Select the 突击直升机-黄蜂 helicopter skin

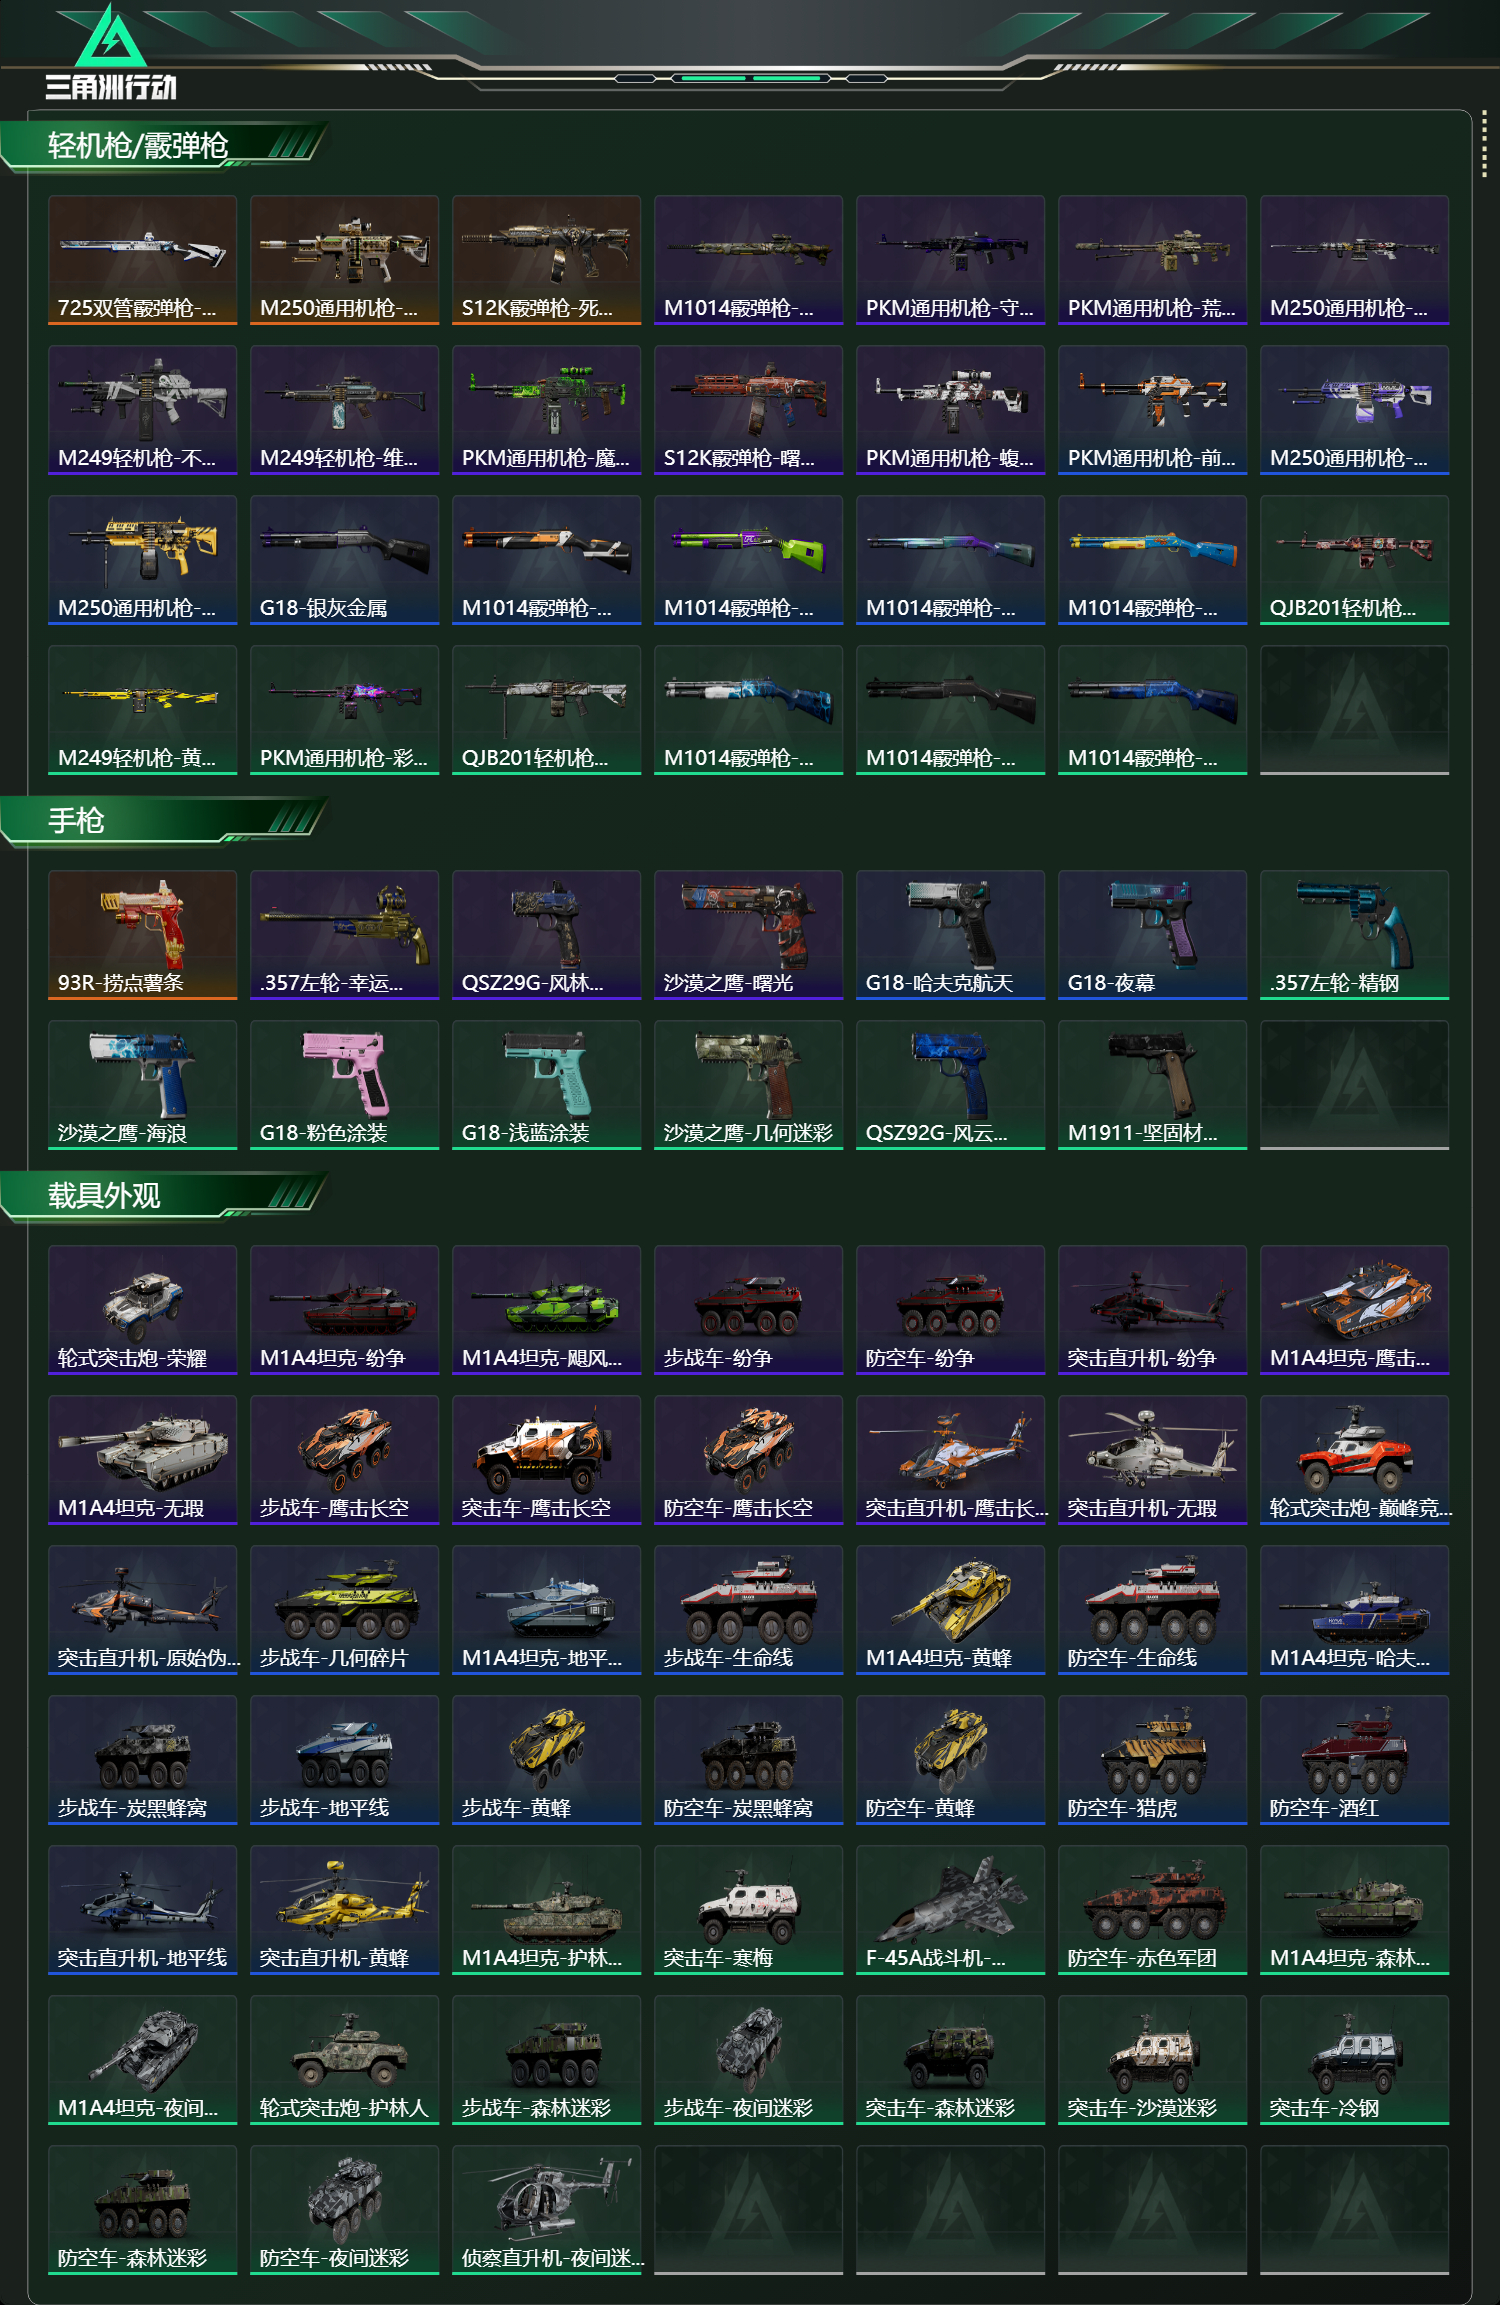click(345, 1909)
